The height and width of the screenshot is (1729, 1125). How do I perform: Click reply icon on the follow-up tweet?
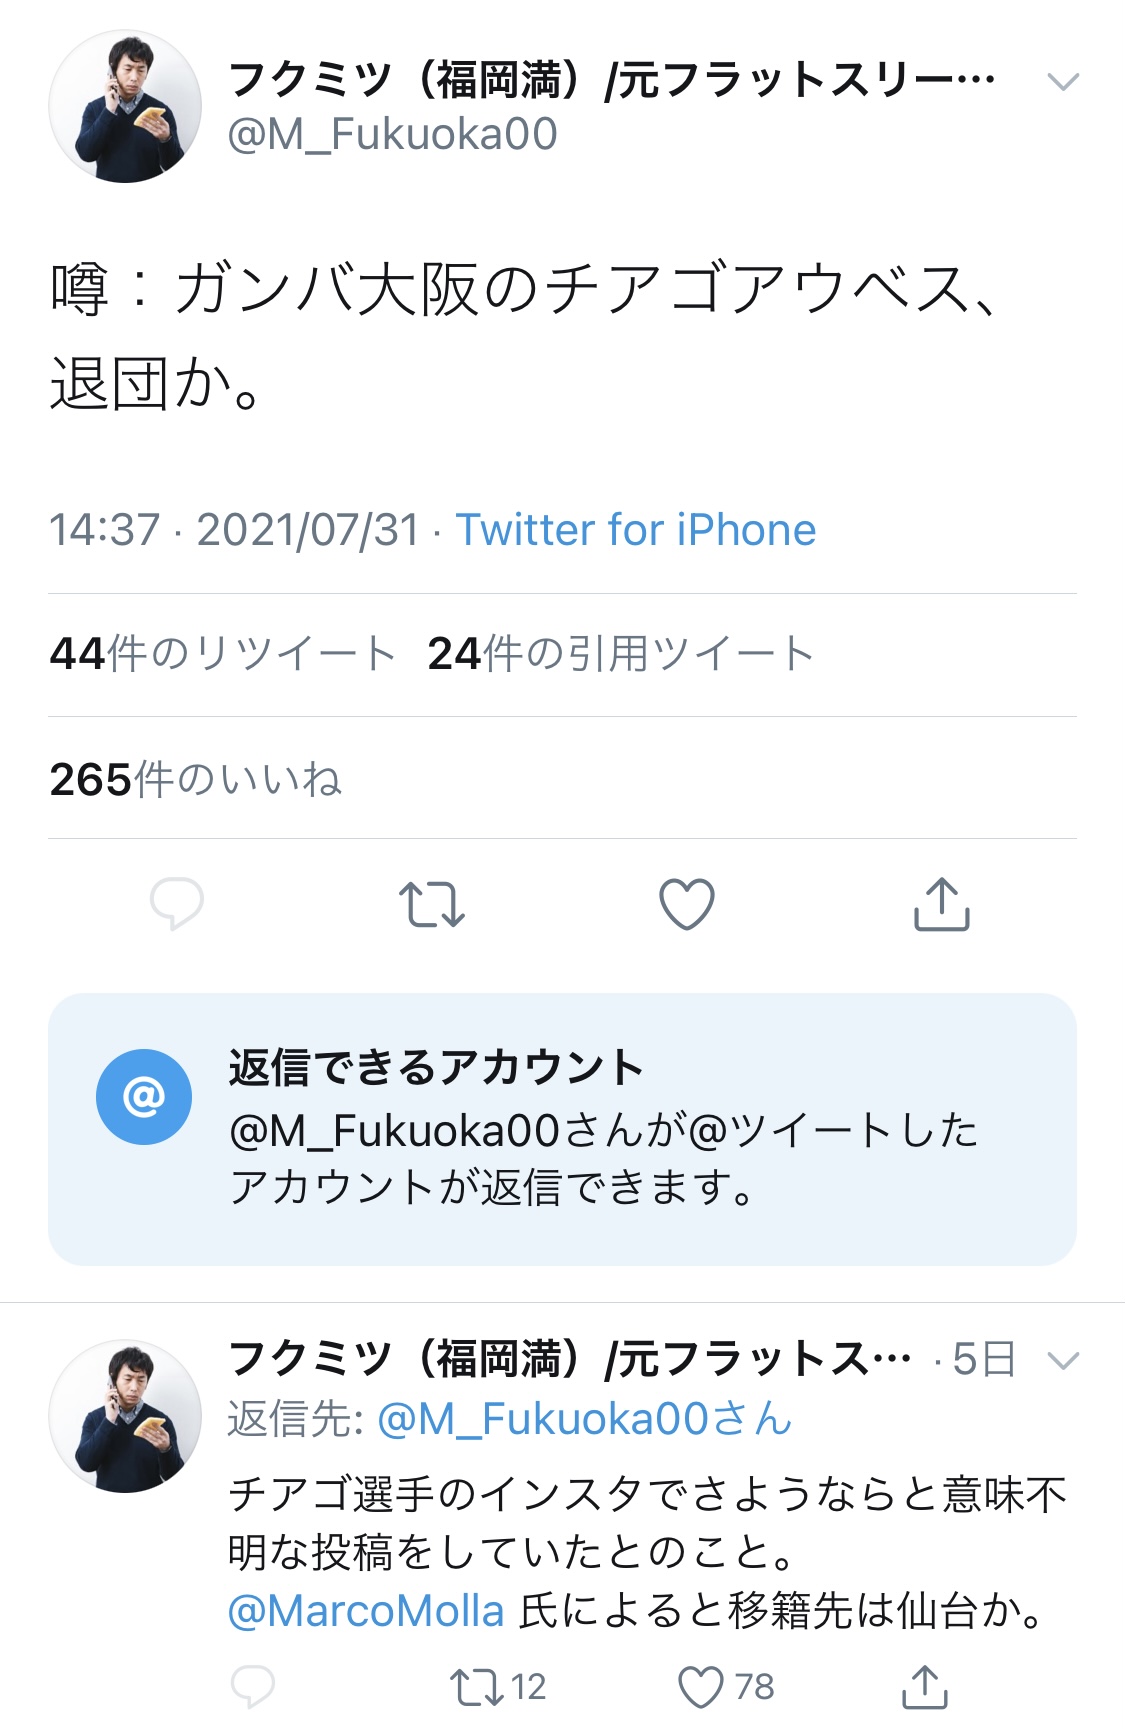point(252,1687)
